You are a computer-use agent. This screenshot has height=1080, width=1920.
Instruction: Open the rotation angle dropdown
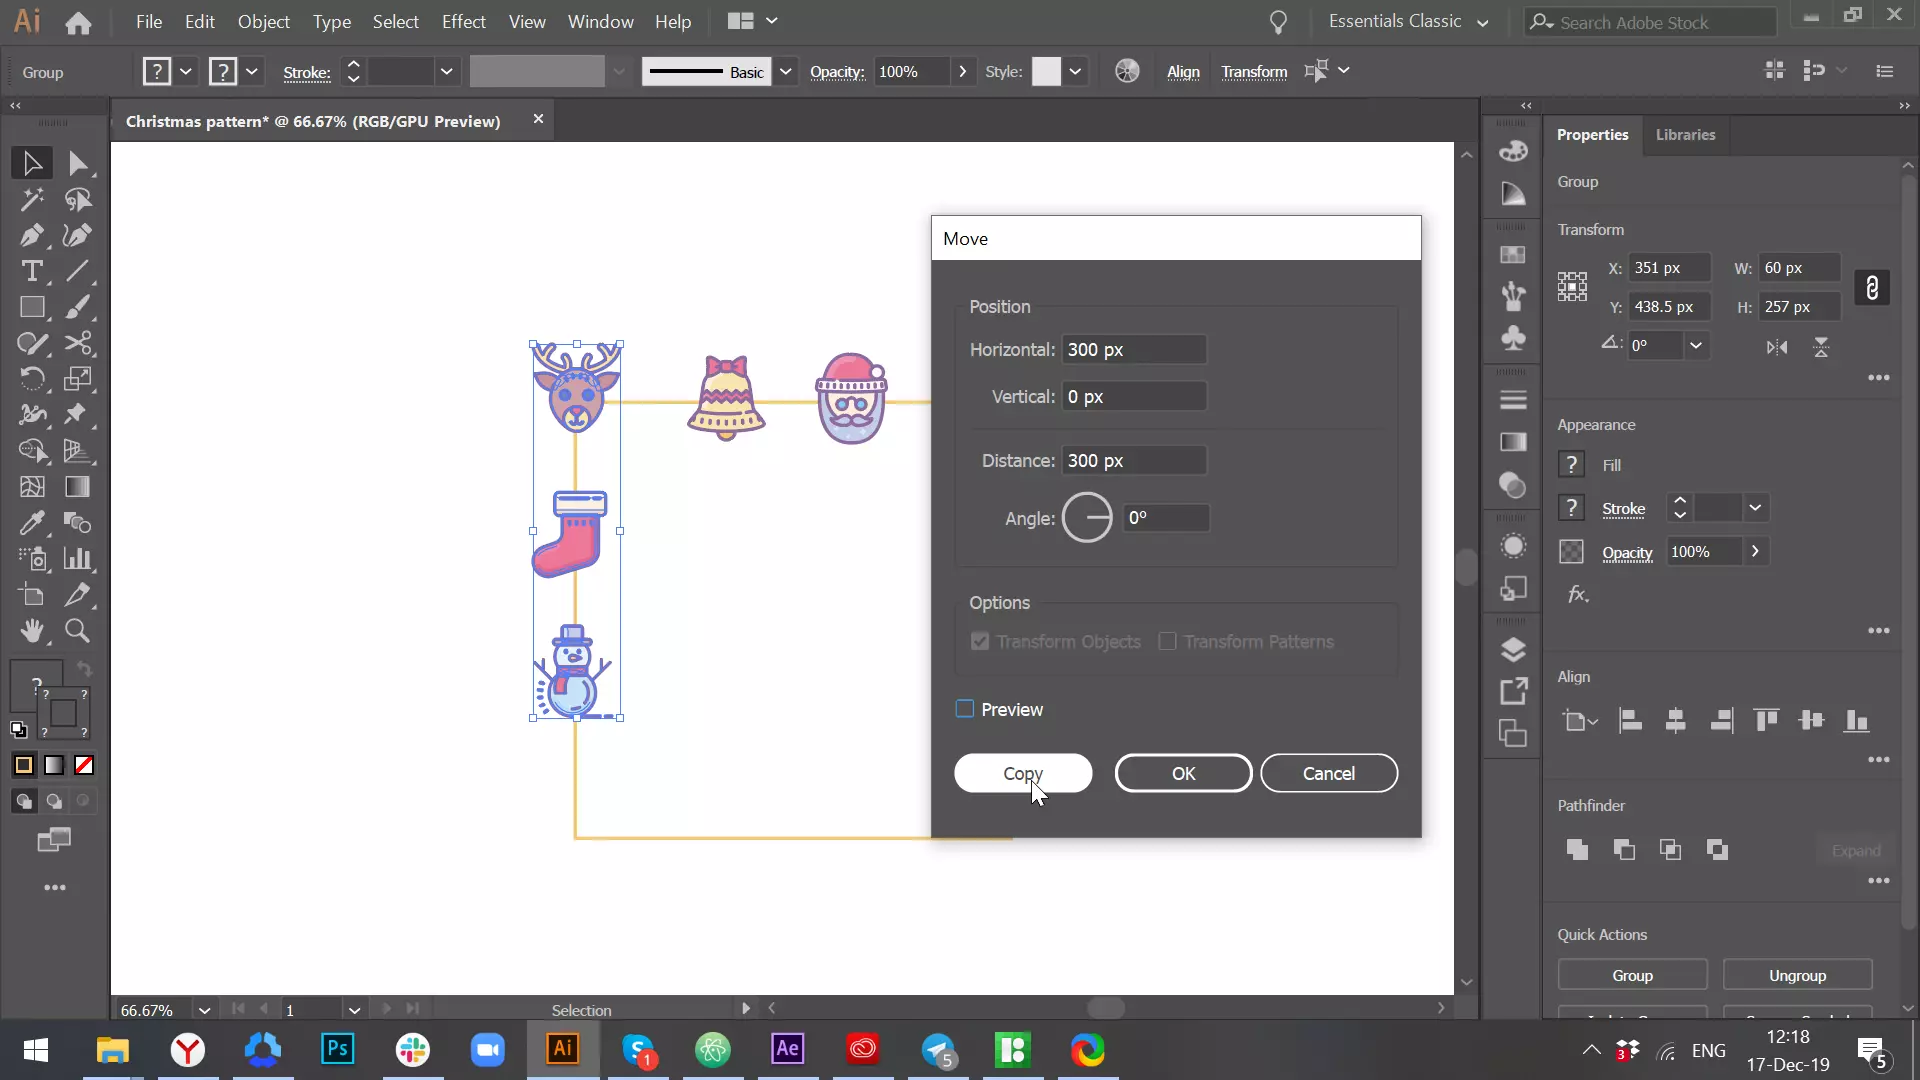1696,346
